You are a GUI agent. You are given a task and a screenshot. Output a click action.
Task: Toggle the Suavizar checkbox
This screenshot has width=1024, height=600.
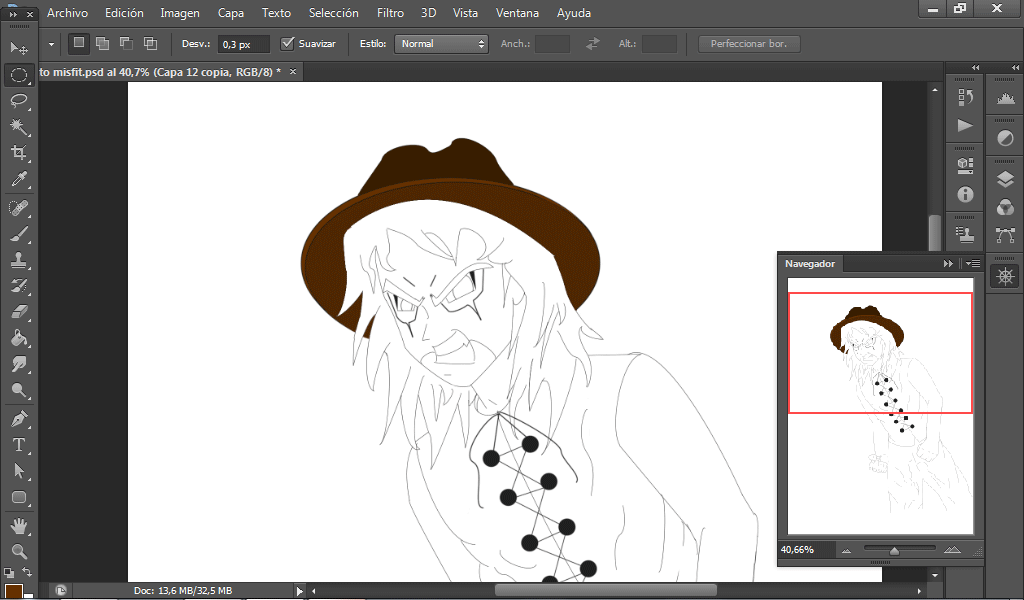pos(289,44)
